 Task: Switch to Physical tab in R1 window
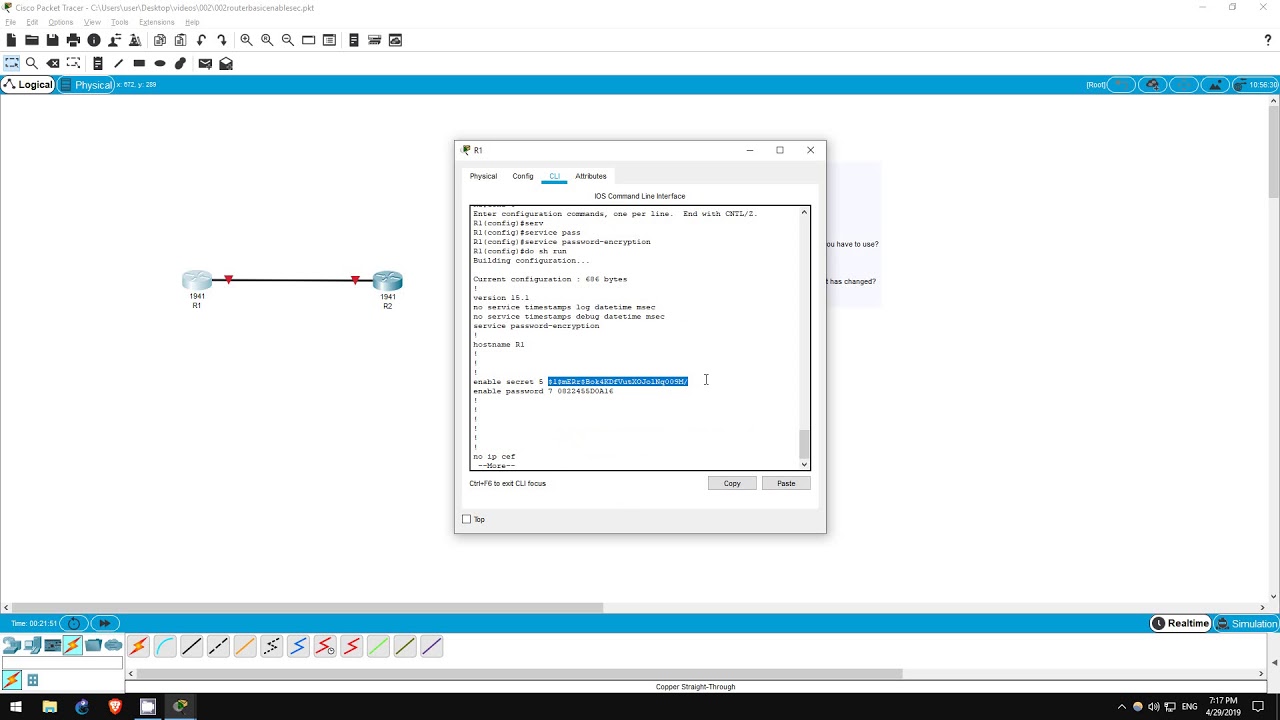coord(483,176)
